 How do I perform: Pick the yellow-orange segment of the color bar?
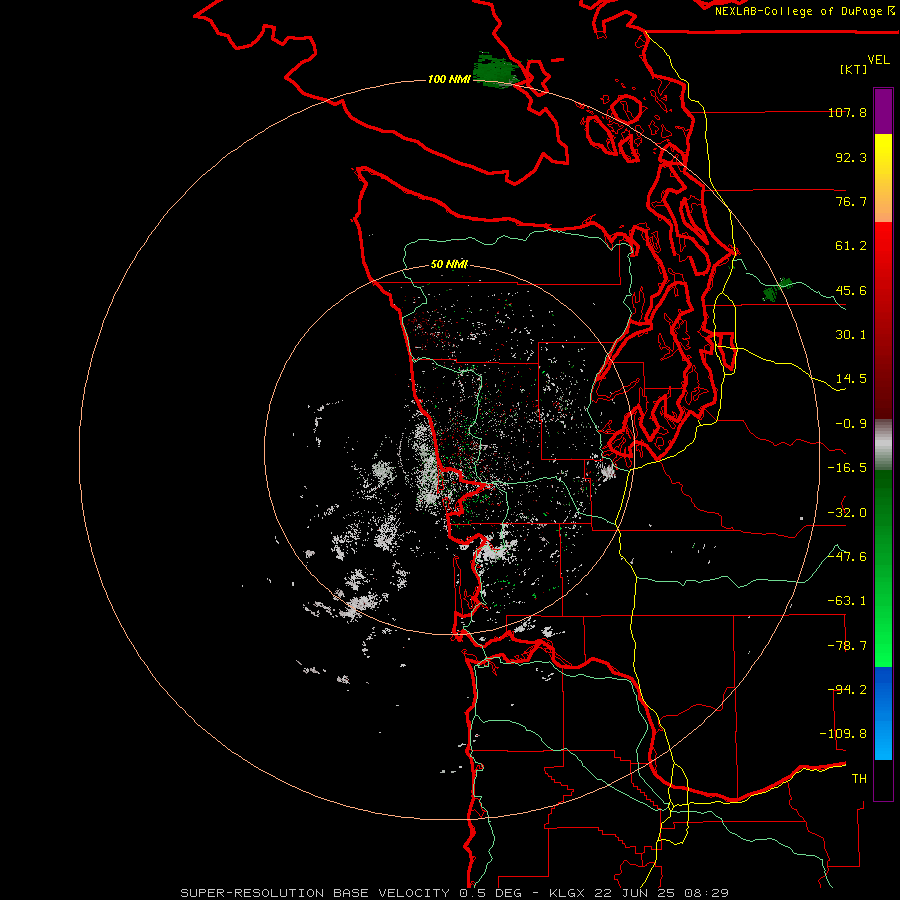tap(883, 178)
